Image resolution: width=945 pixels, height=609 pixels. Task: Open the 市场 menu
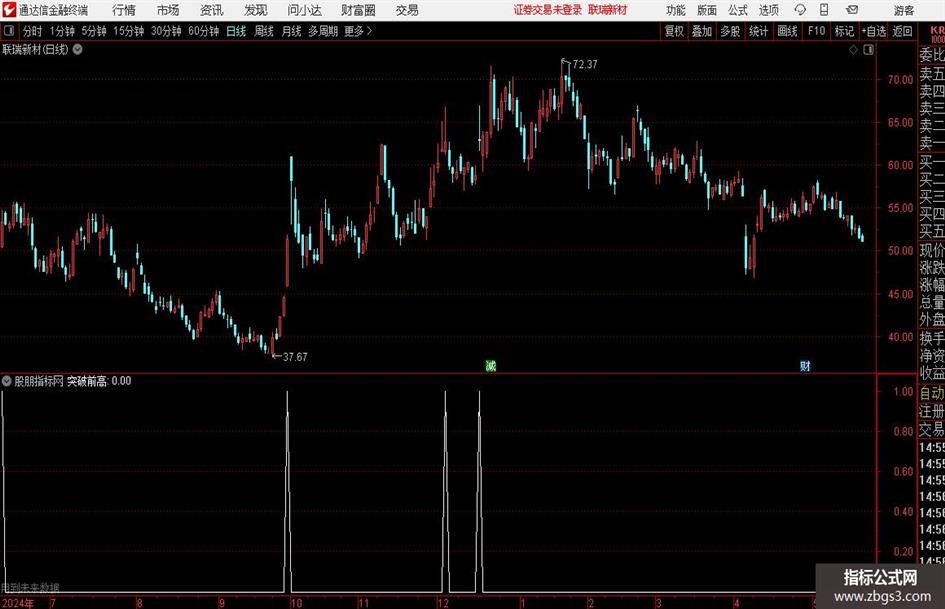(168, 10)
